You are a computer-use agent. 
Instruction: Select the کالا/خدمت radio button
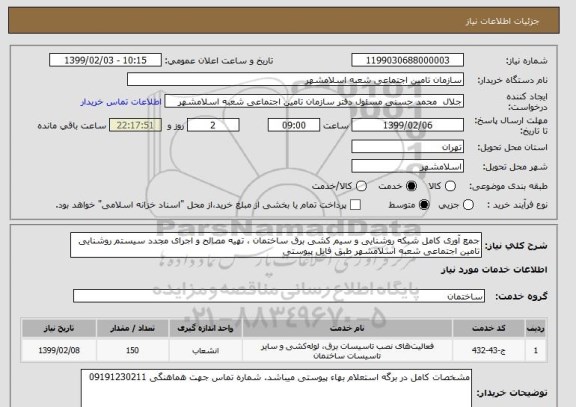click(x=361, y=186)
